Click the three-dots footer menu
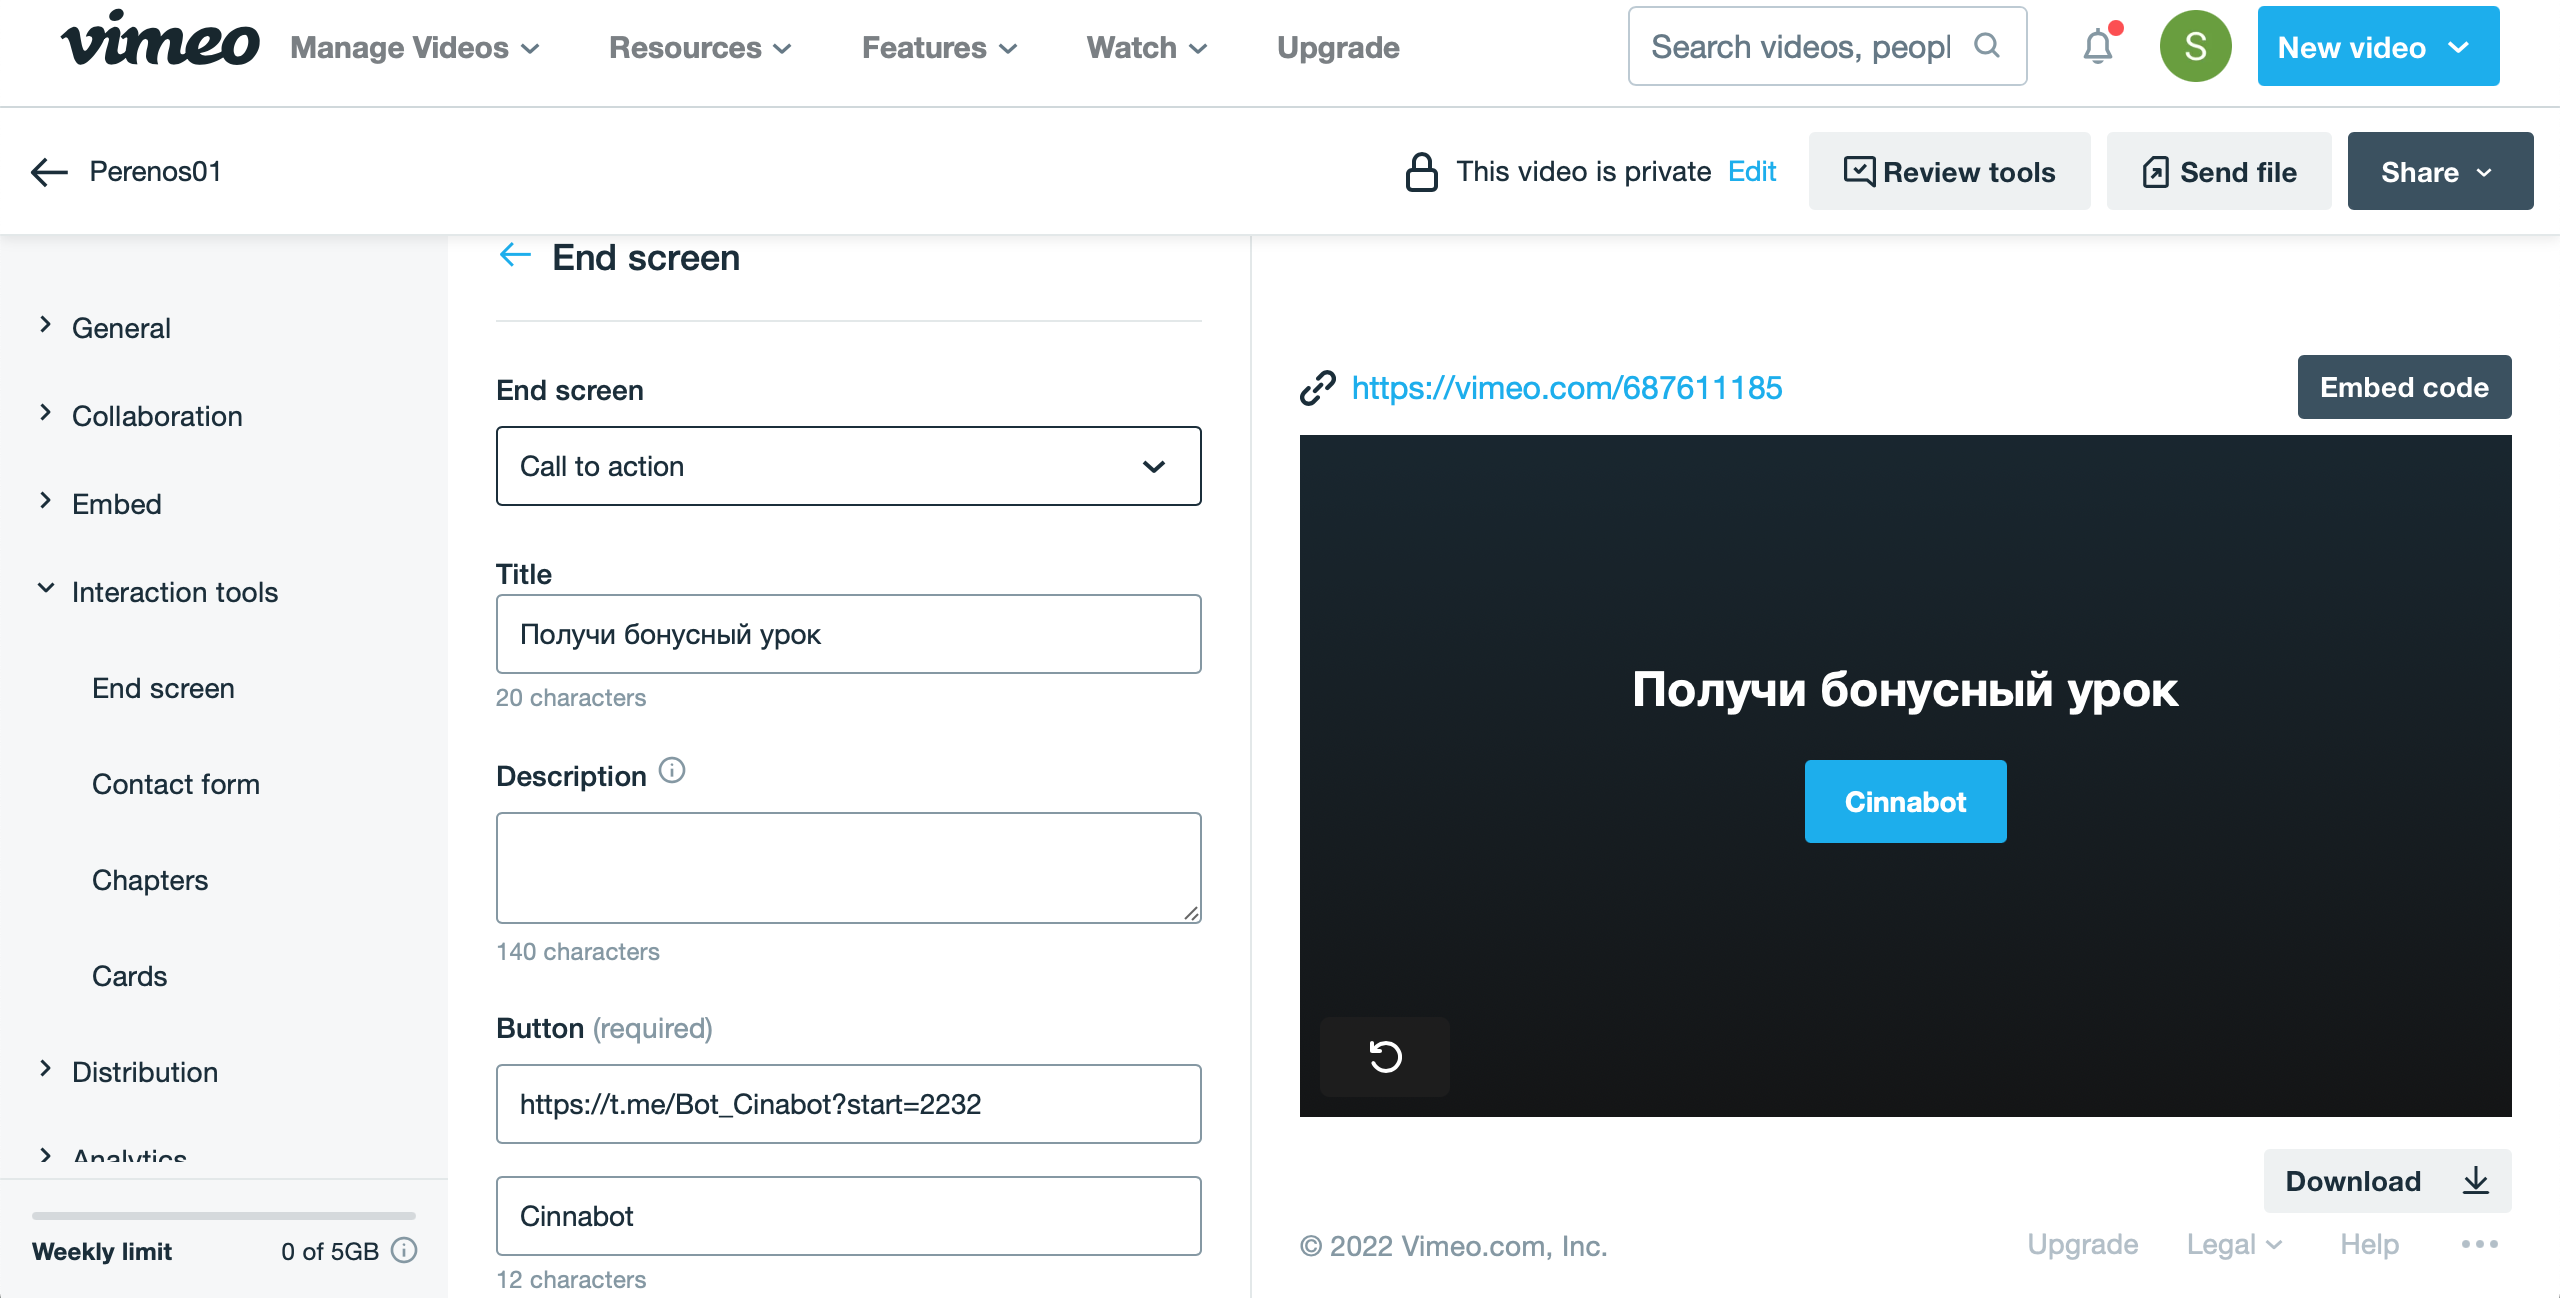2560x1298 pixels. [x=2479, y=1244]
